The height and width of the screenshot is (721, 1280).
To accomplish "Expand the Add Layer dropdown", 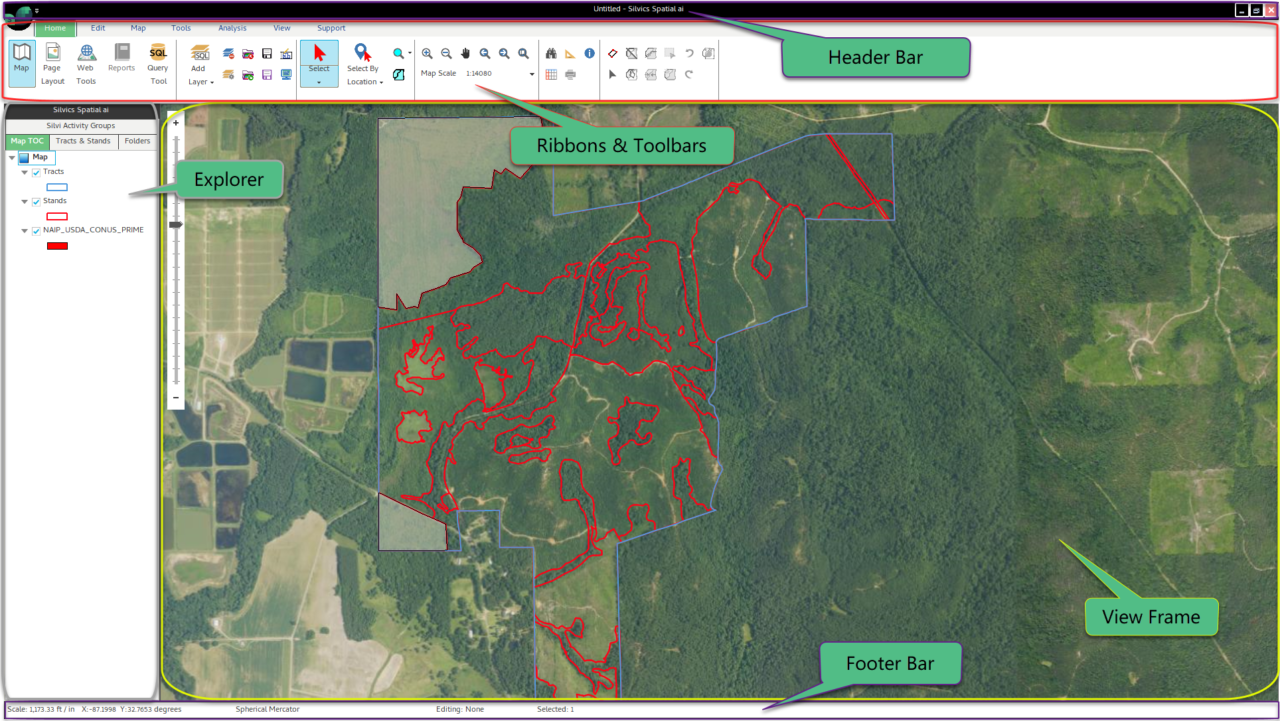I will [x=200, y=82].
